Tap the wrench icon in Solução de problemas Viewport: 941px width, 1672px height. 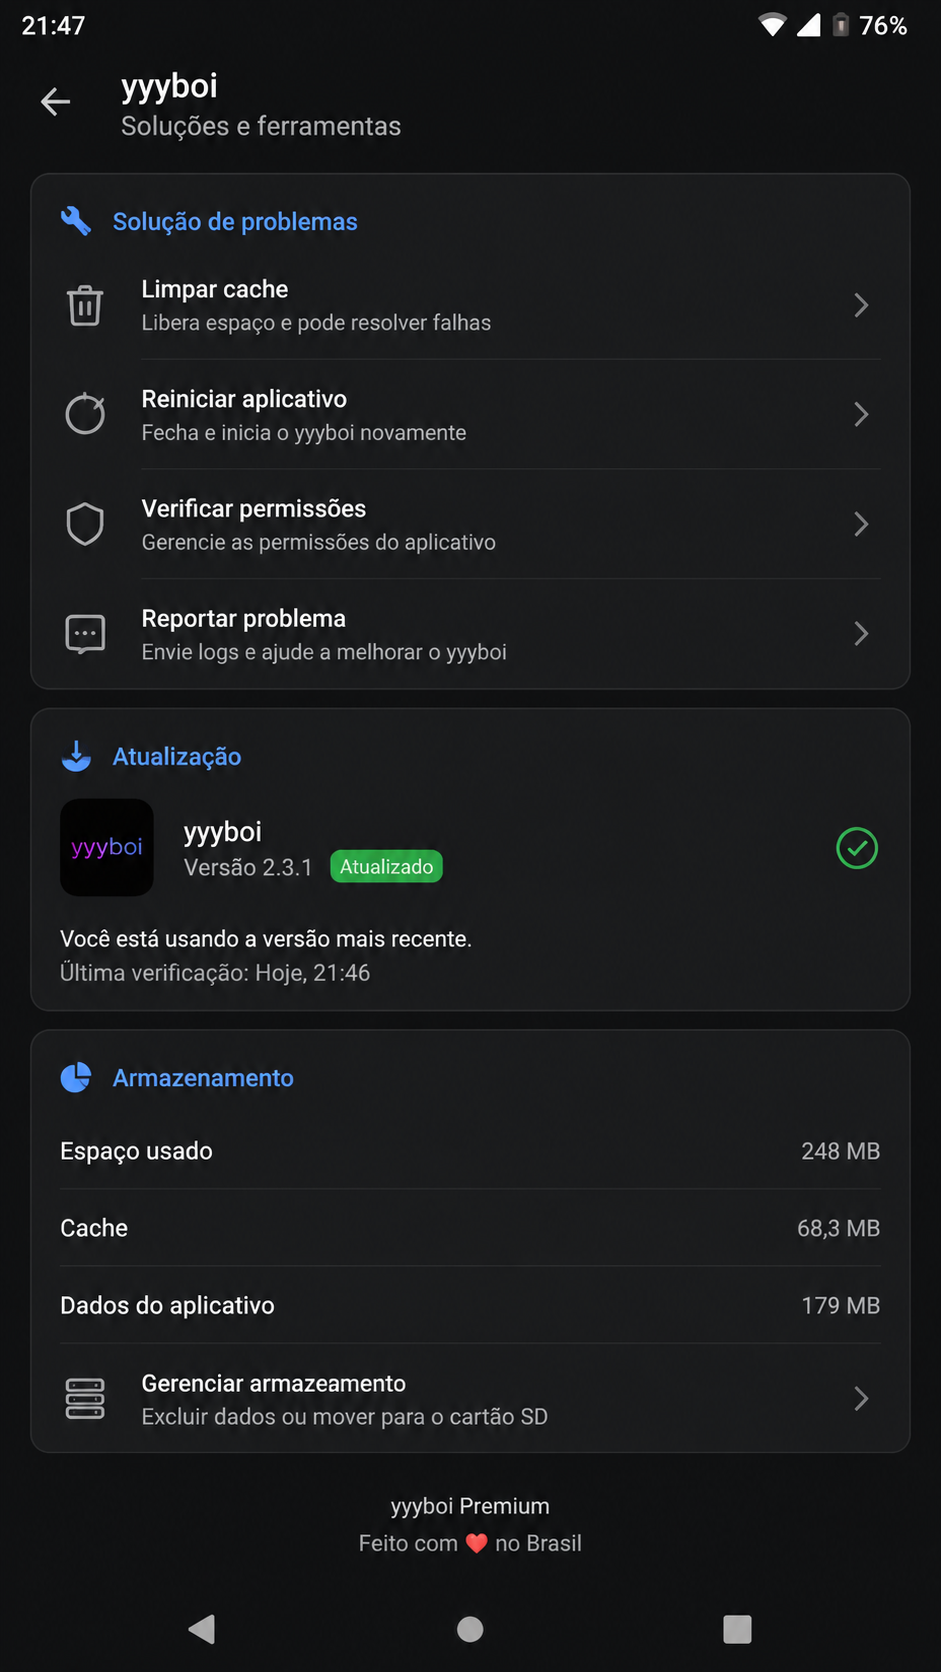point(76,221)
